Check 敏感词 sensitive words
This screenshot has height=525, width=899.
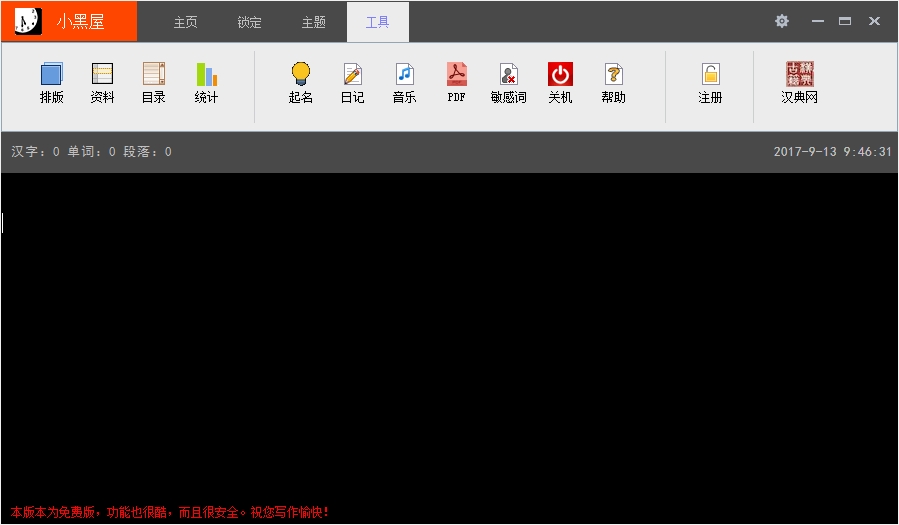coord(509,83)
